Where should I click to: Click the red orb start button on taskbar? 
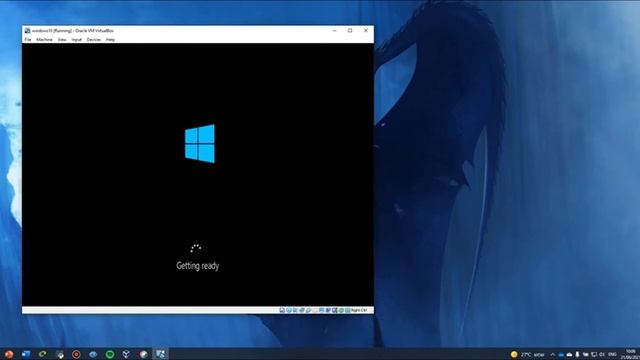click(x=9, y=354)
